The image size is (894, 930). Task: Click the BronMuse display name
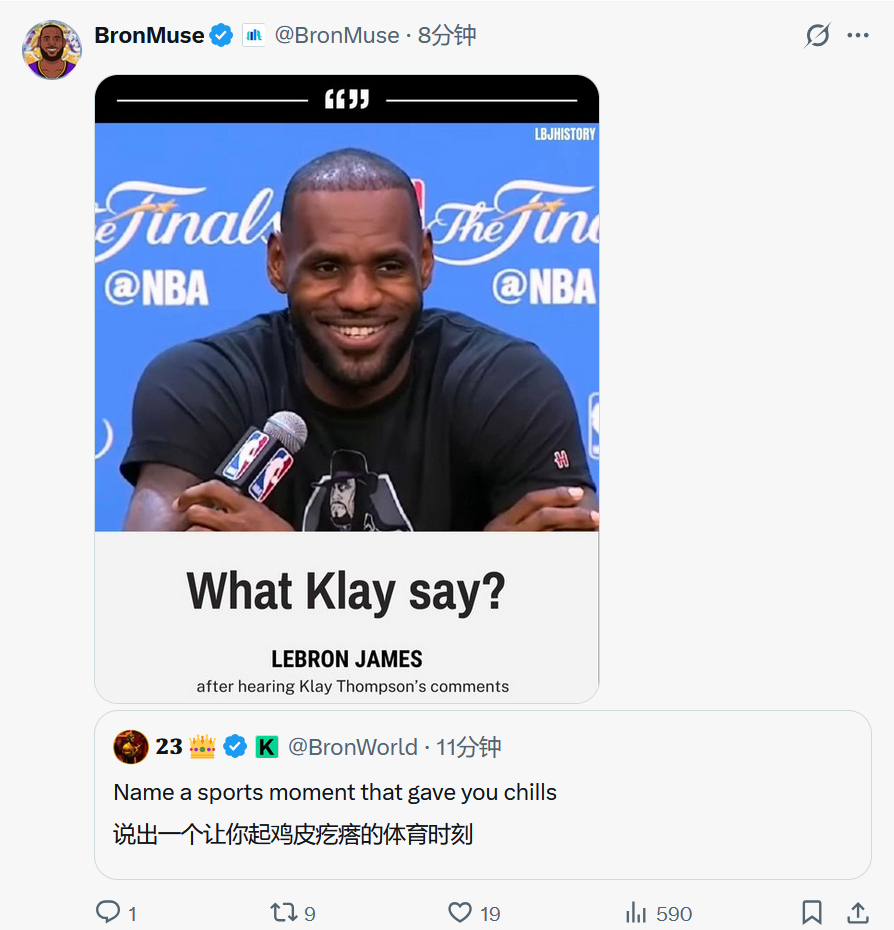(x=149, y=36)
